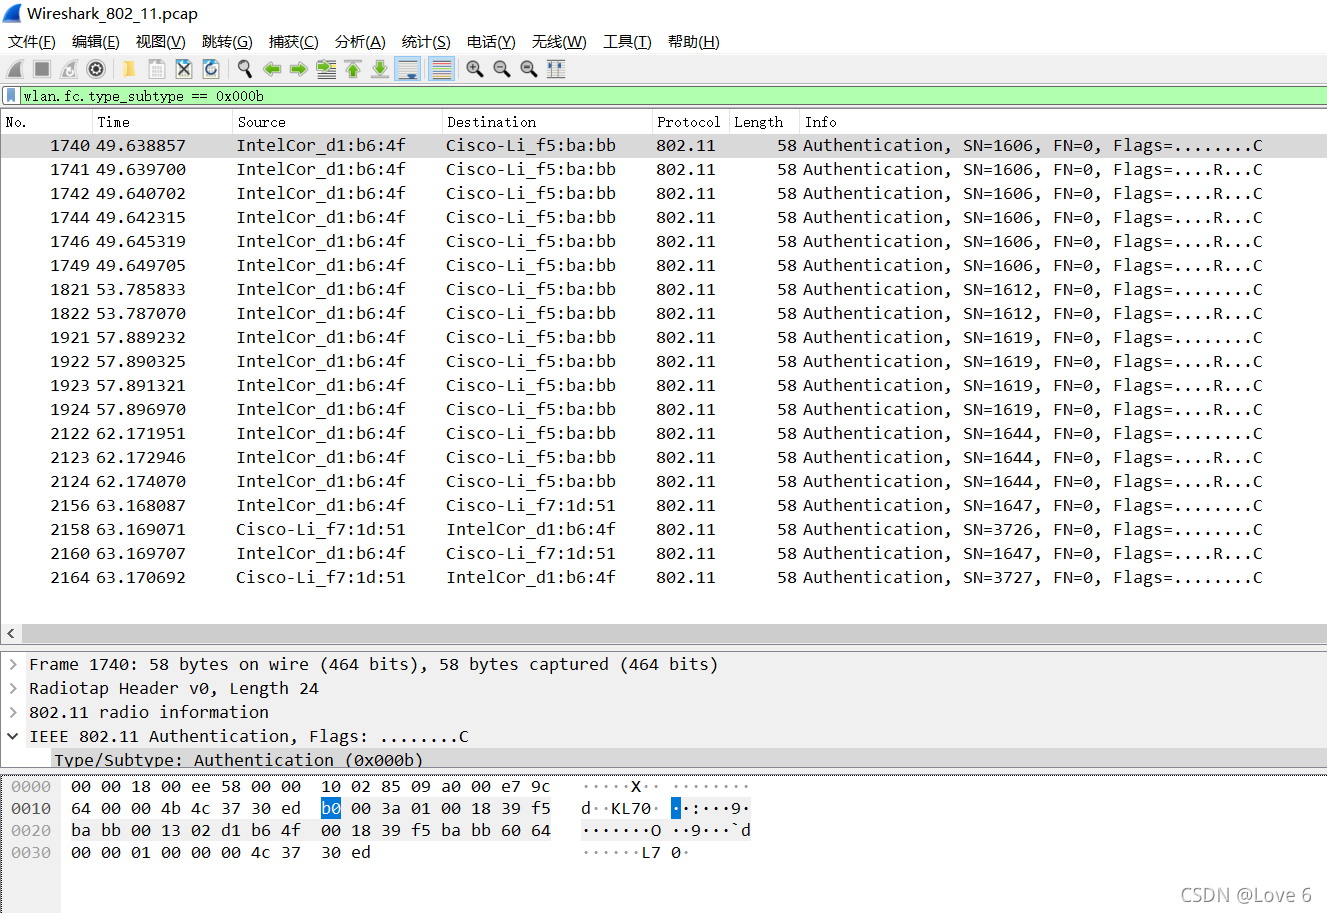Screen dimensions: 1327x913
Task: Open the 捕获(C) menu
Action: 294,42
